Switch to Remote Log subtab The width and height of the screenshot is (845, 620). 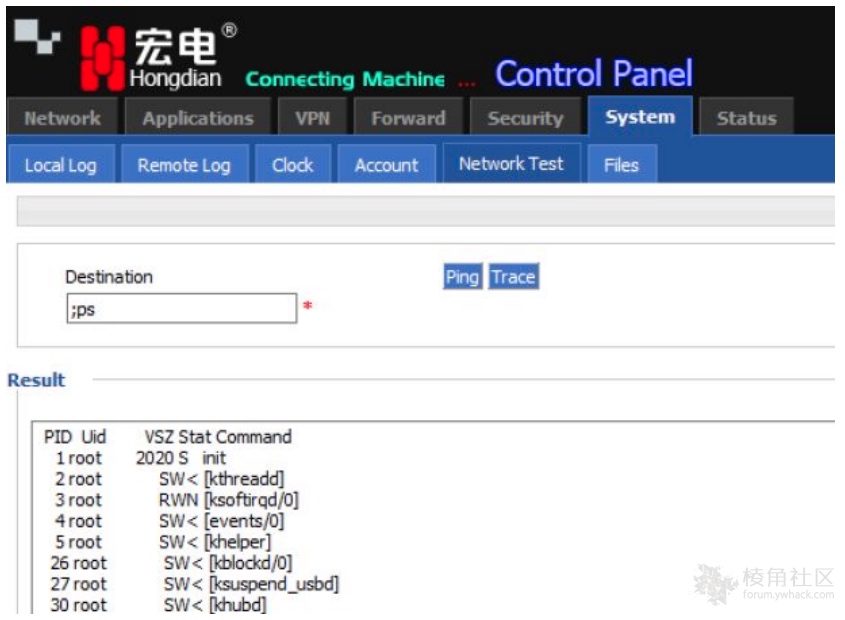click(184, 165)
